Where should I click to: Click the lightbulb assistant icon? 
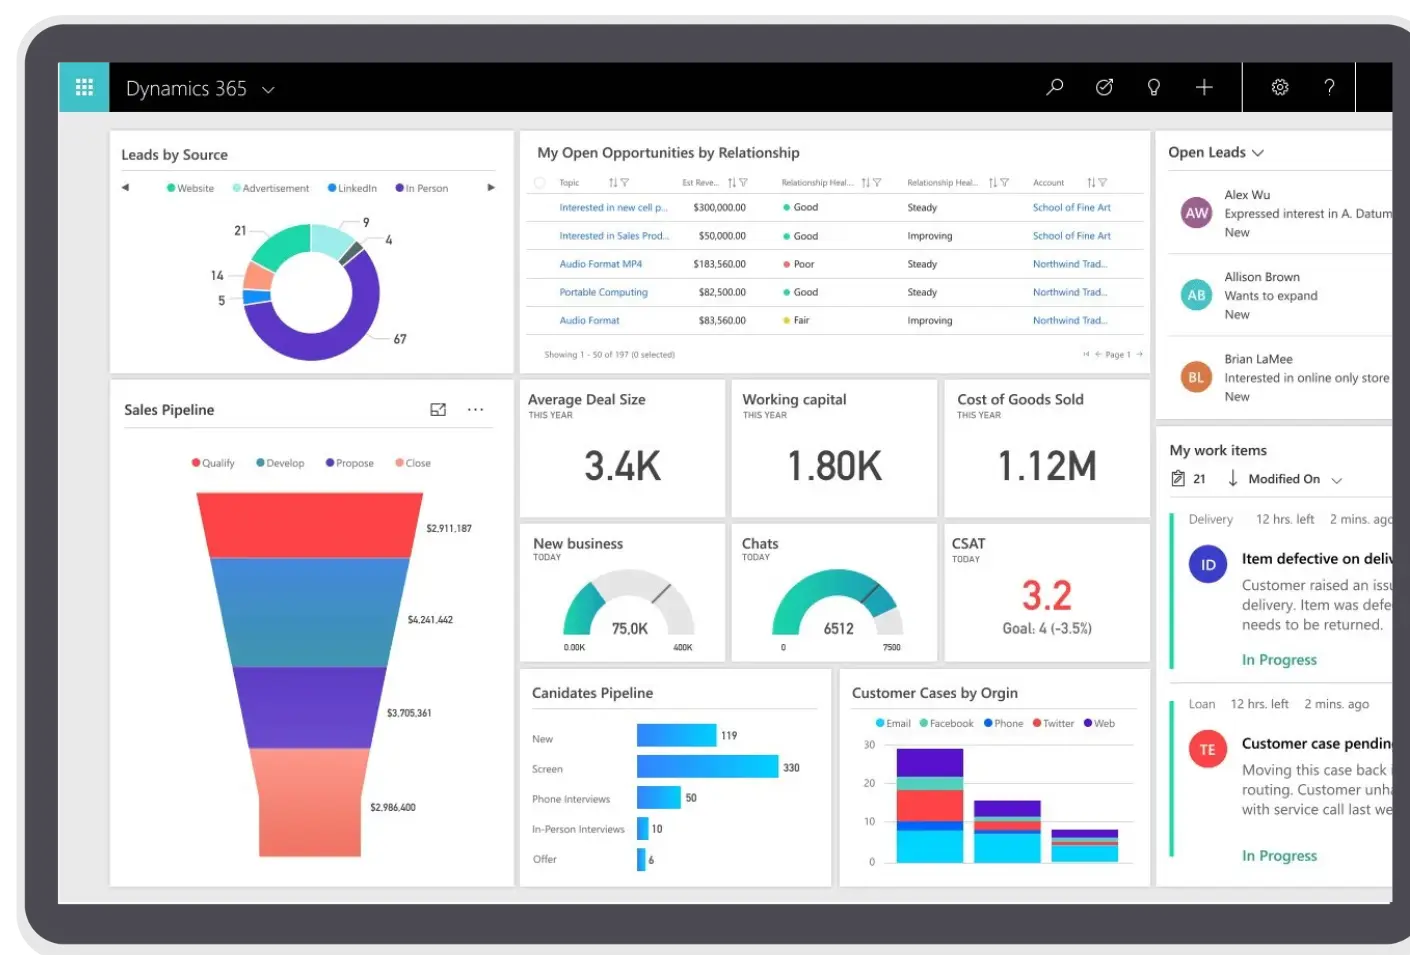(1154, 87)
